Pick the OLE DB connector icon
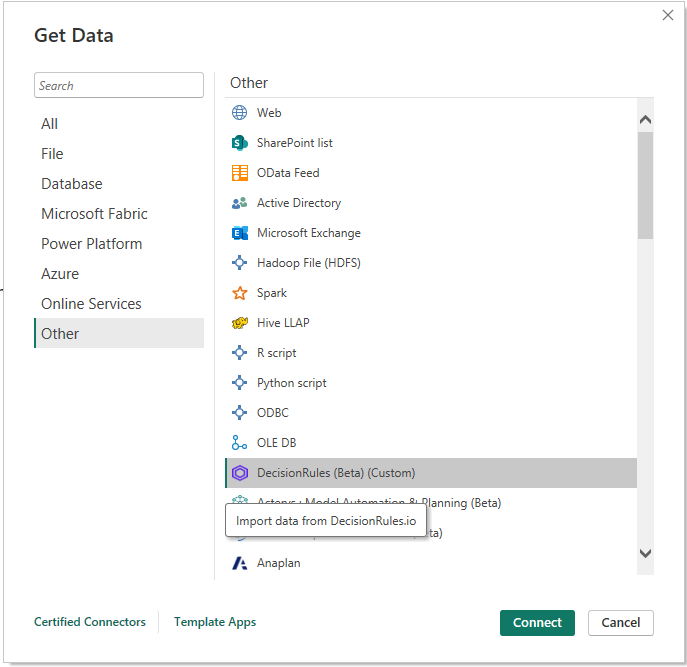Viewport: 687px width, 667px height. (x=240, y=443)
